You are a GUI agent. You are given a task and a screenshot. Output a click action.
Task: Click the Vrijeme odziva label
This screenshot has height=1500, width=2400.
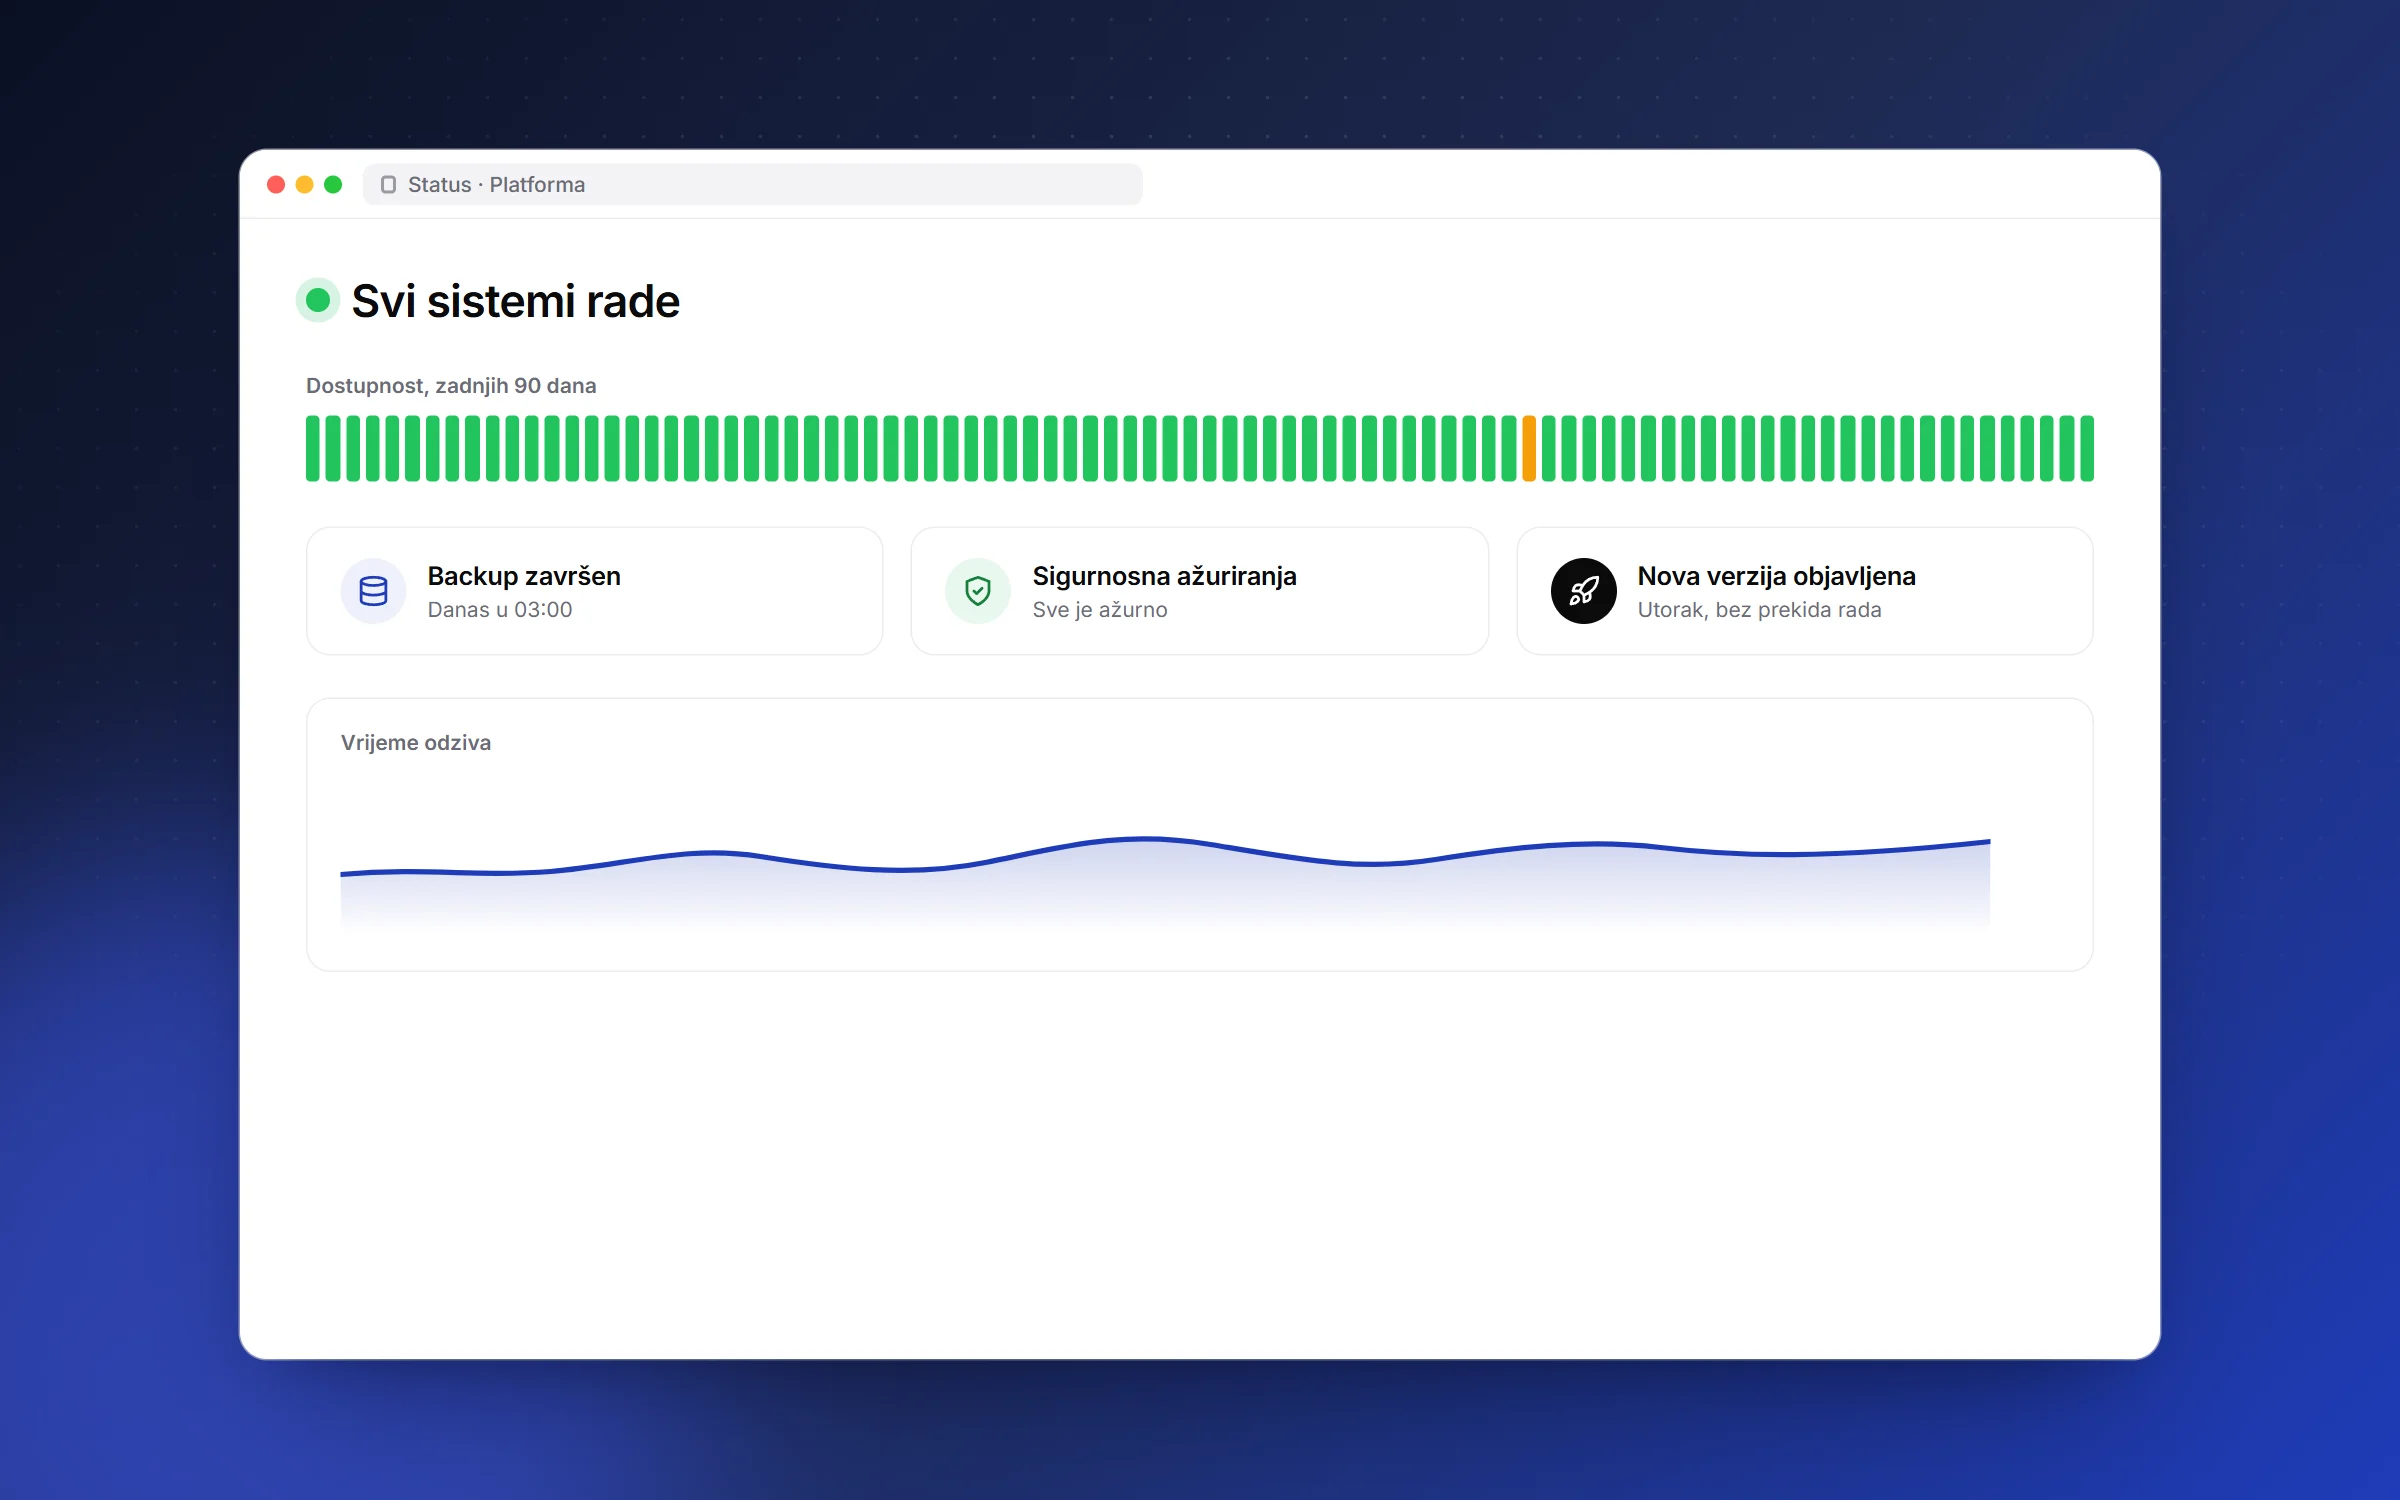pyautogui.click(x=416, y=743)
